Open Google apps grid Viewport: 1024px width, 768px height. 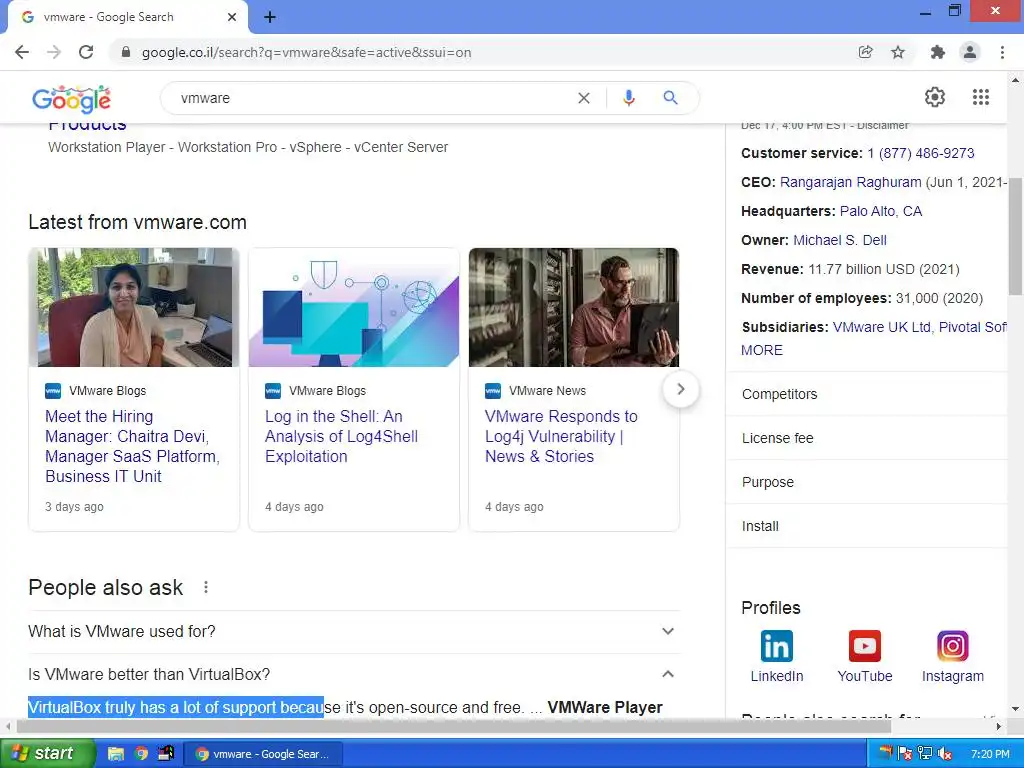click(981, 97)
